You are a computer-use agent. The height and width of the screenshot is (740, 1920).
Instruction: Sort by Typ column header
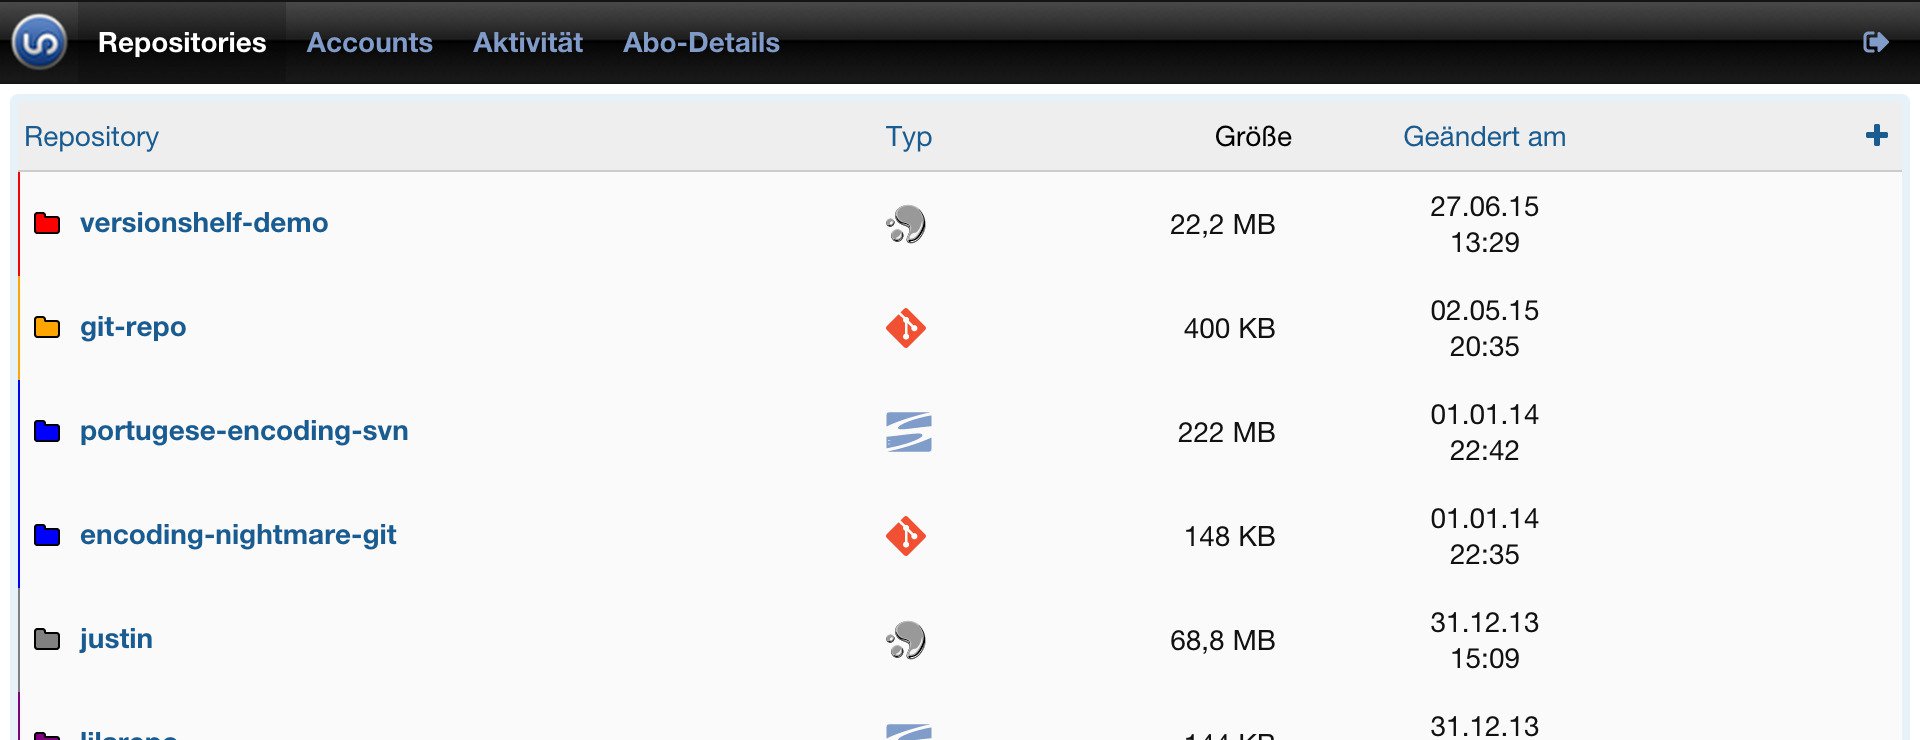(x=908, y=136)
